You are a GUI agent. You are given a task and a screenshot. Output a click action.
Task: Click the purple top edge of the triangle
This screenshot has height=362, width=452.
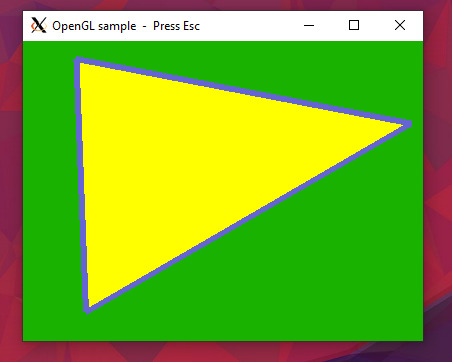coord(243,92)
